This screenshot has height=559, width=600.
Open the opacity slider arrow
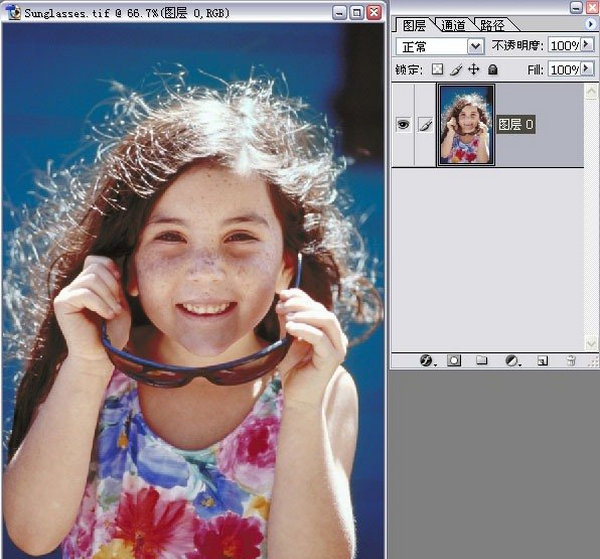pos(586,45)
